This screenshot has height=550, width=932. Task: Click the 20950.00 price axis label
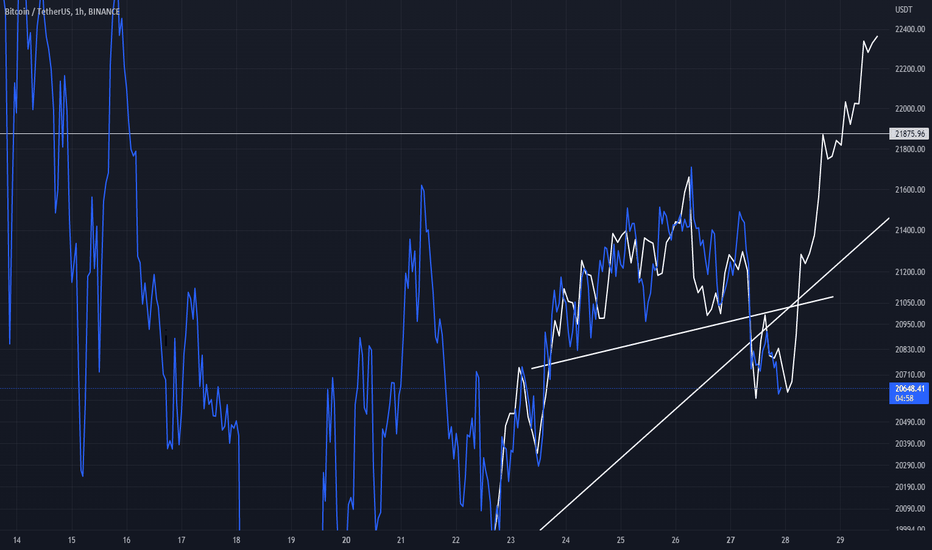910,324
